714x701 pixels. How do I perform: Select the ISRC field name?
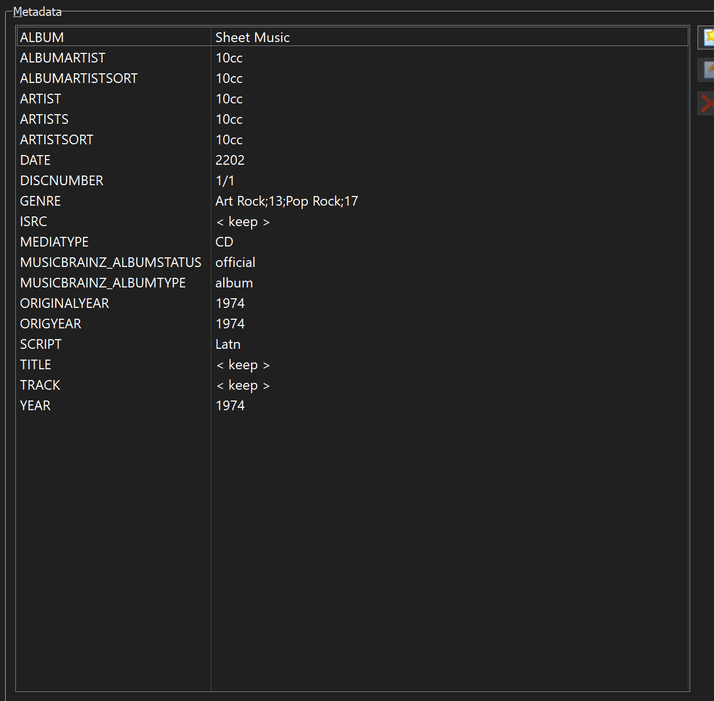[33, 222]
